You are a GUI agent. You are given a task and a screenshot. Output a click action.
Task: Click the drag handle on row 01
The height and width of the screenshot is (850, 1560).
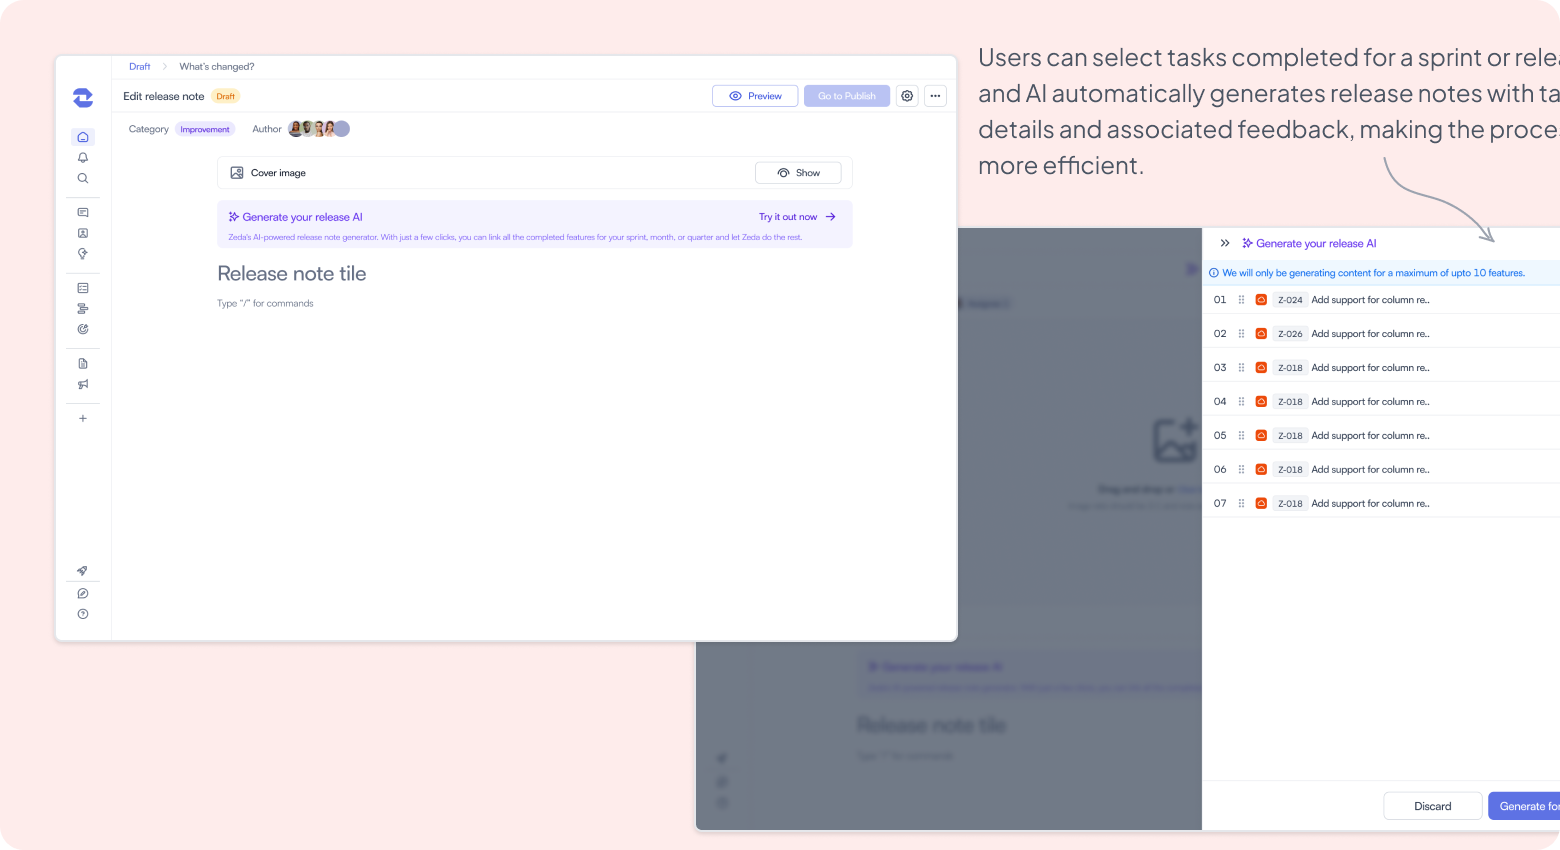click(x=1241, y=300)
